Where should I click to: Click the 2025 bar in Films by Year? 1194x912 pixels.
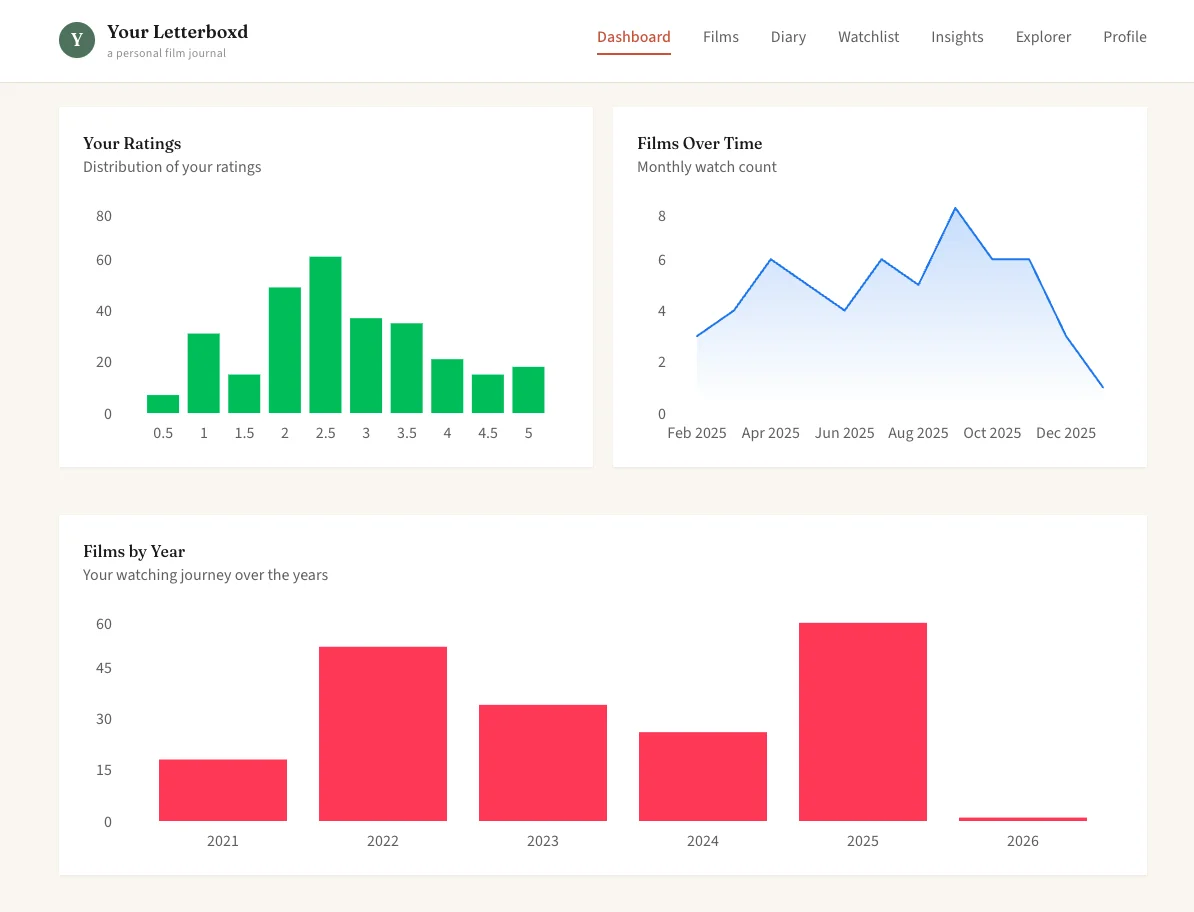pyautogui.click(x=862, y=722)
